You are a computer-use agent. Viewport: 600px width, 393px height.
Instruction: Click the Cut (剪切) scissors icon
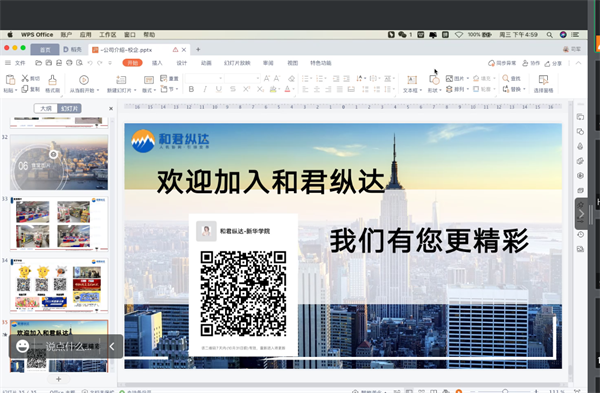(x=25, y=78)
